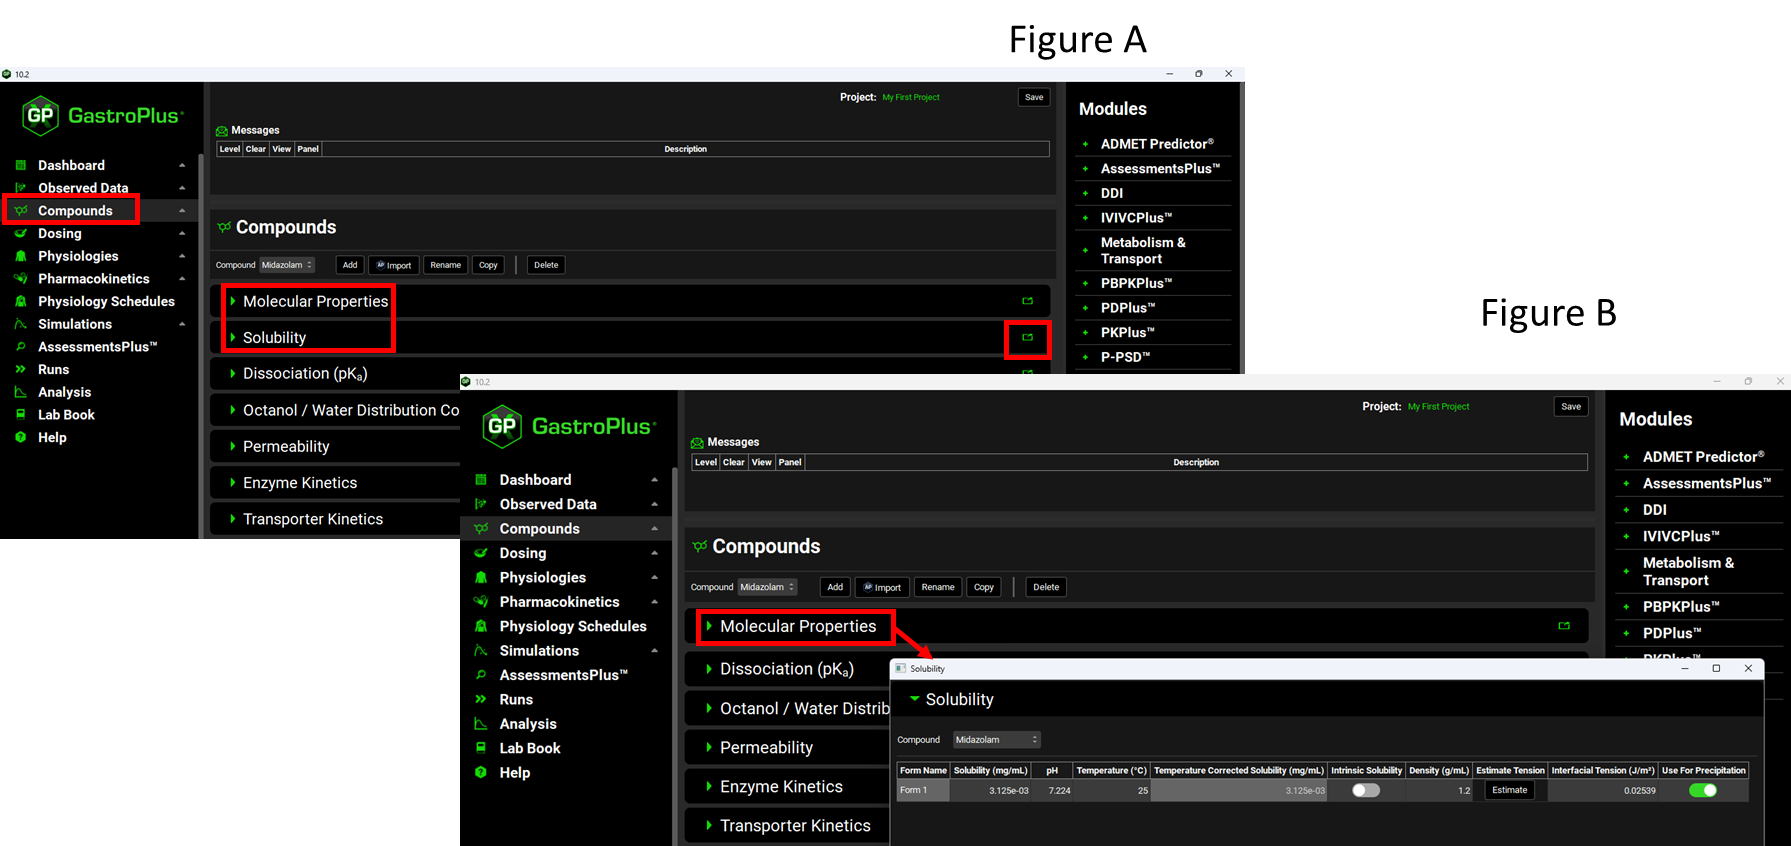
Task: Enable the Intrinsic Solubility toggle for Form 1
Action: 1365,790
